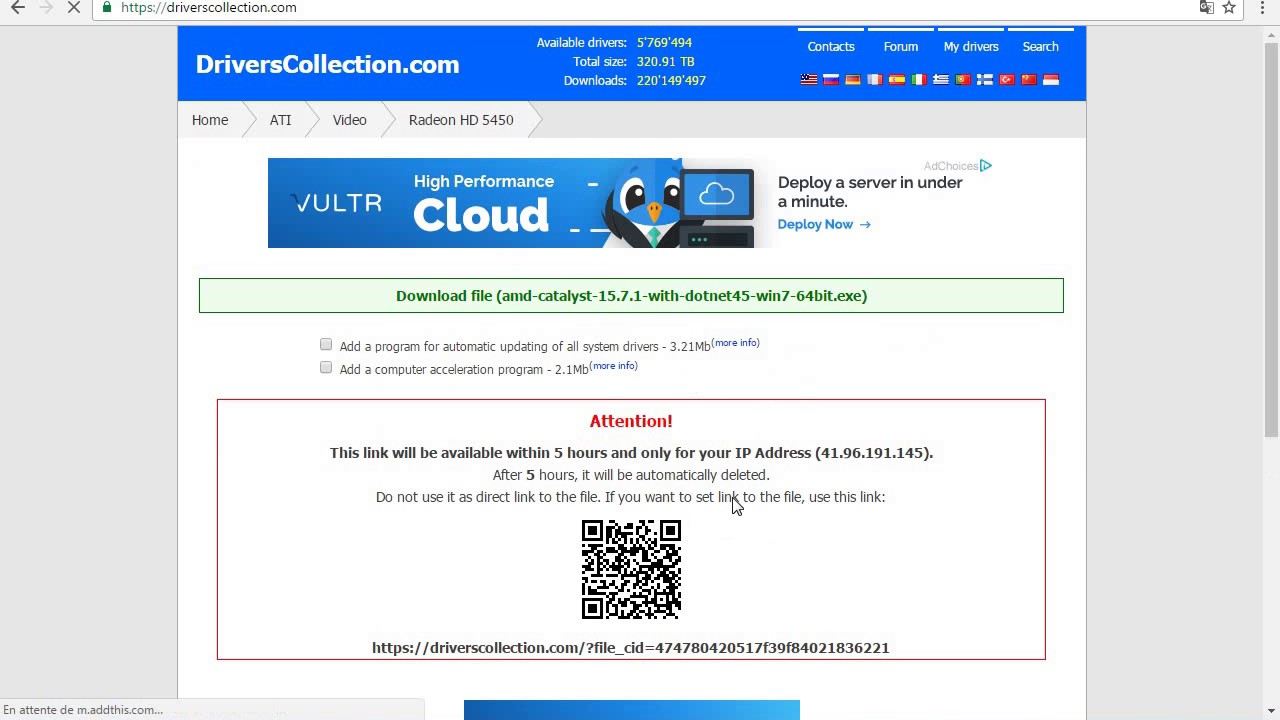Select the Turkish flag icon
Image resolution: width=1280 pixels, height=720 pixels.
click(x=1007, y=80)
